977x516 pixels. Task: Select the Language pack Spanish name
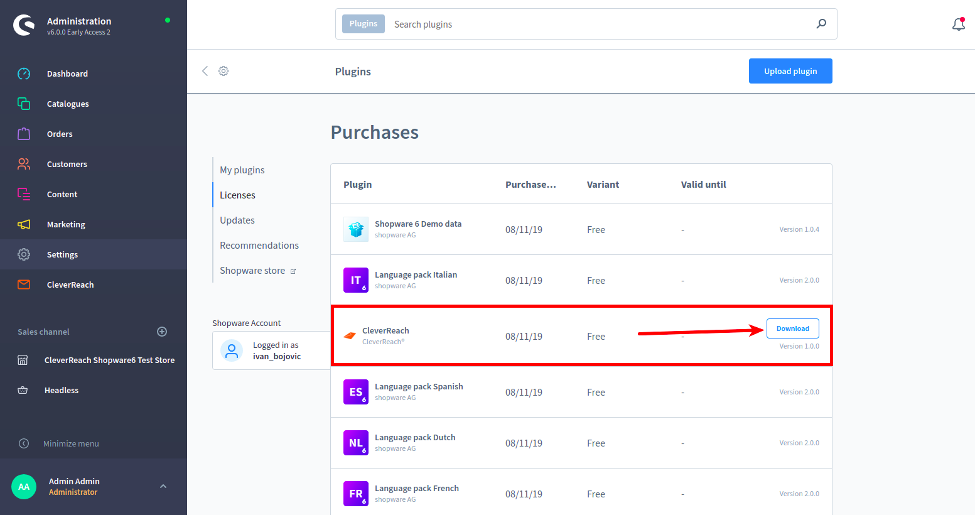coord(419,386)
